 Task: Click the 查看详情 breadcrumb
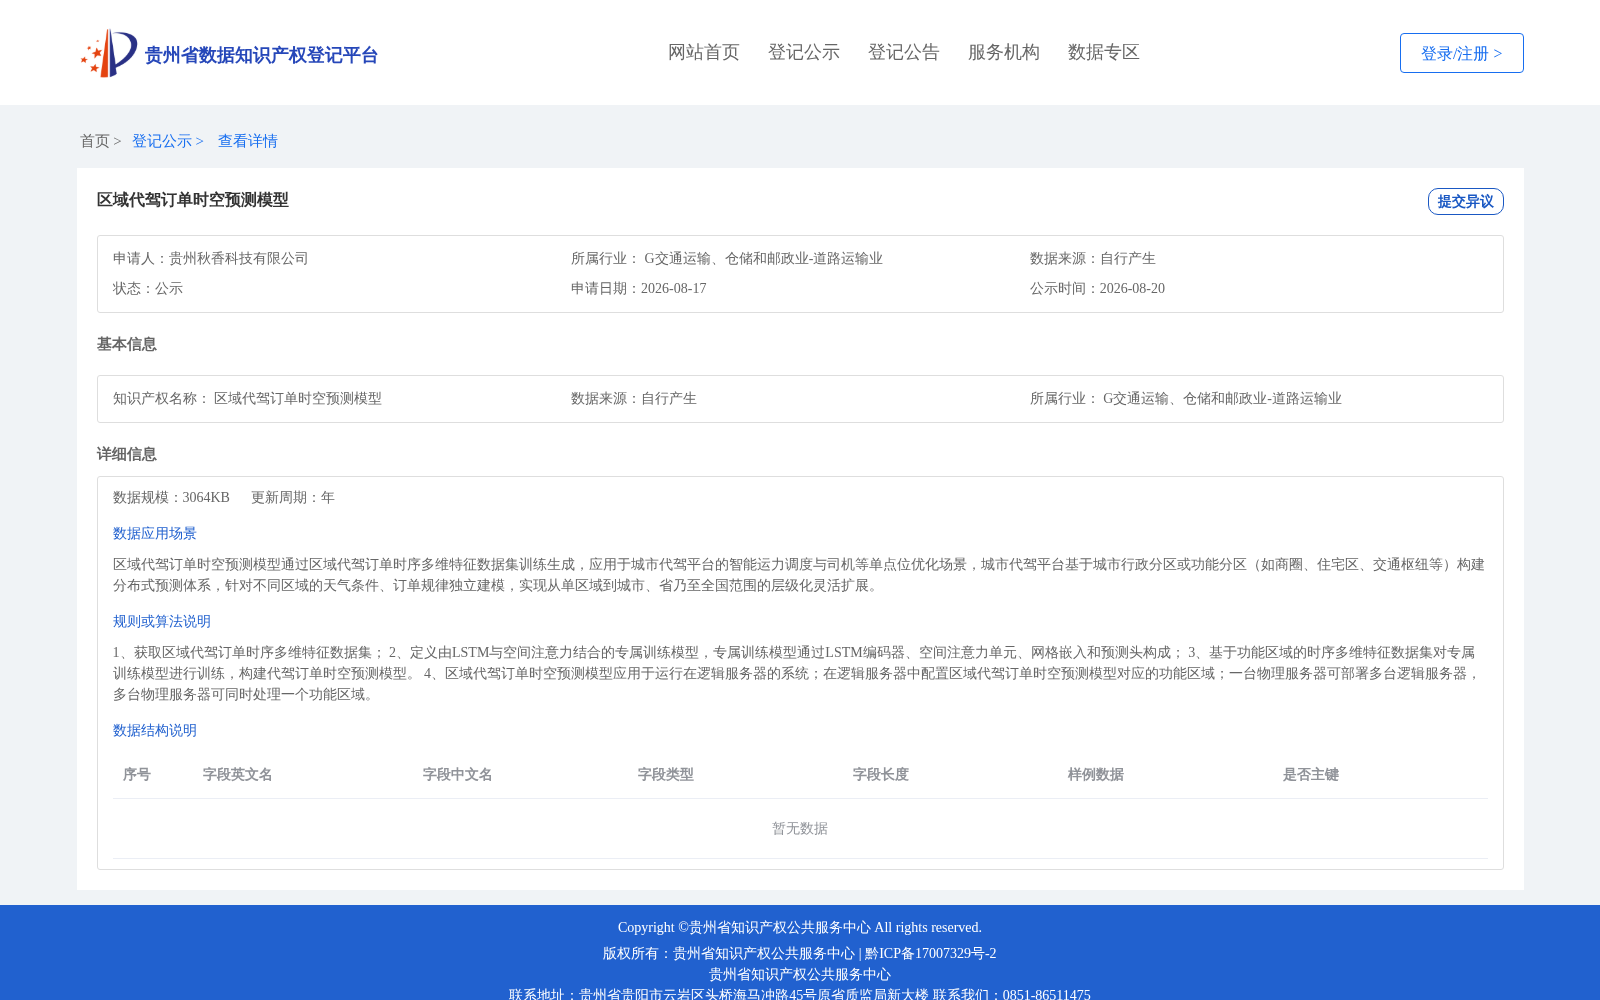248,141
